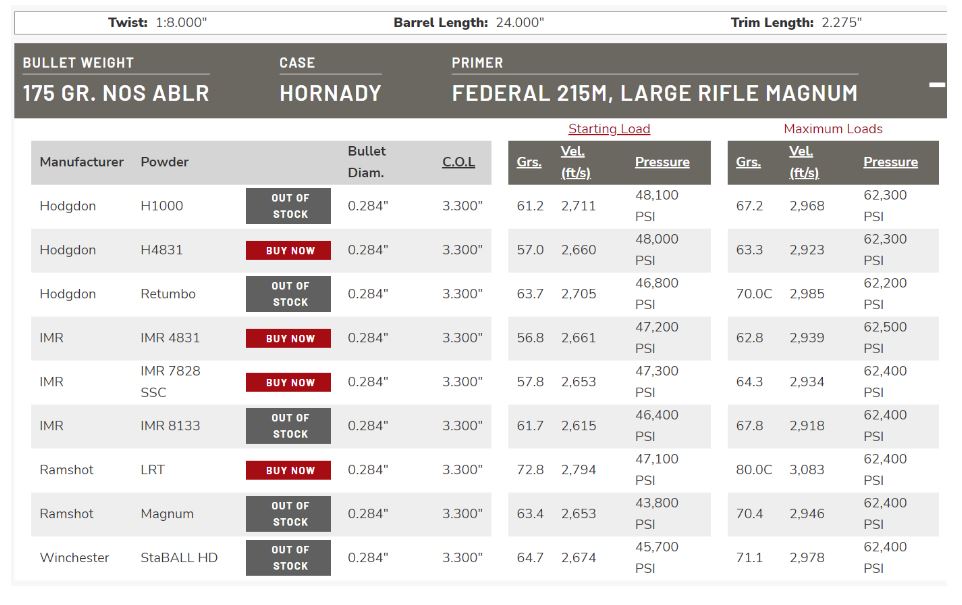Viewport: 962px width, 605px height.
Task: Click Maximum Loads Grs. header link
Action: pos(748,162)
